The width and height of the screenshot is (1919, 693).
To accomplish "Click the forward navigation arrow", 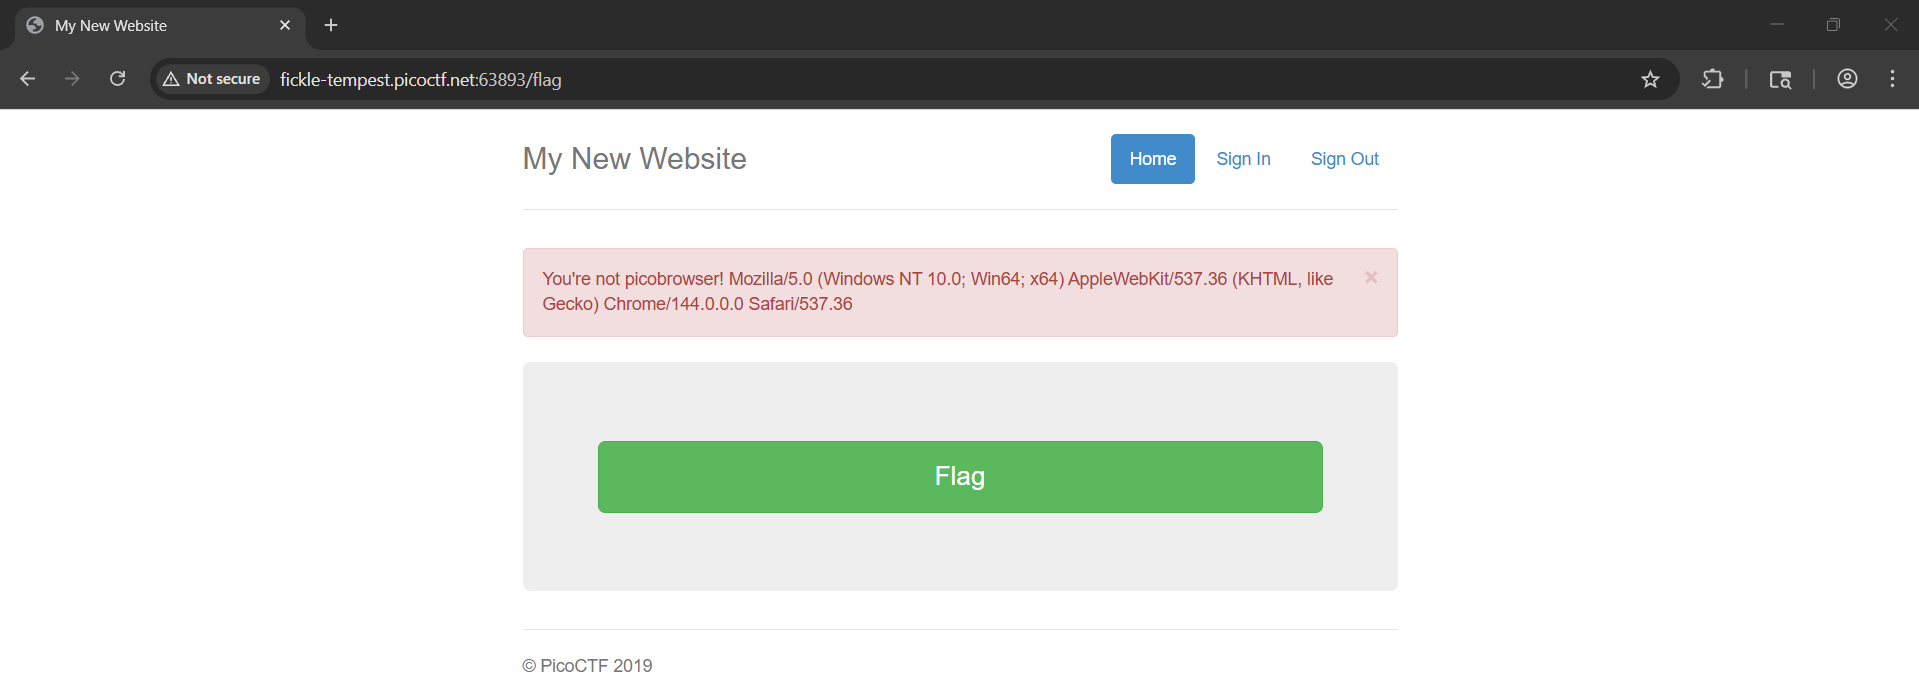I will coord(72,79).
